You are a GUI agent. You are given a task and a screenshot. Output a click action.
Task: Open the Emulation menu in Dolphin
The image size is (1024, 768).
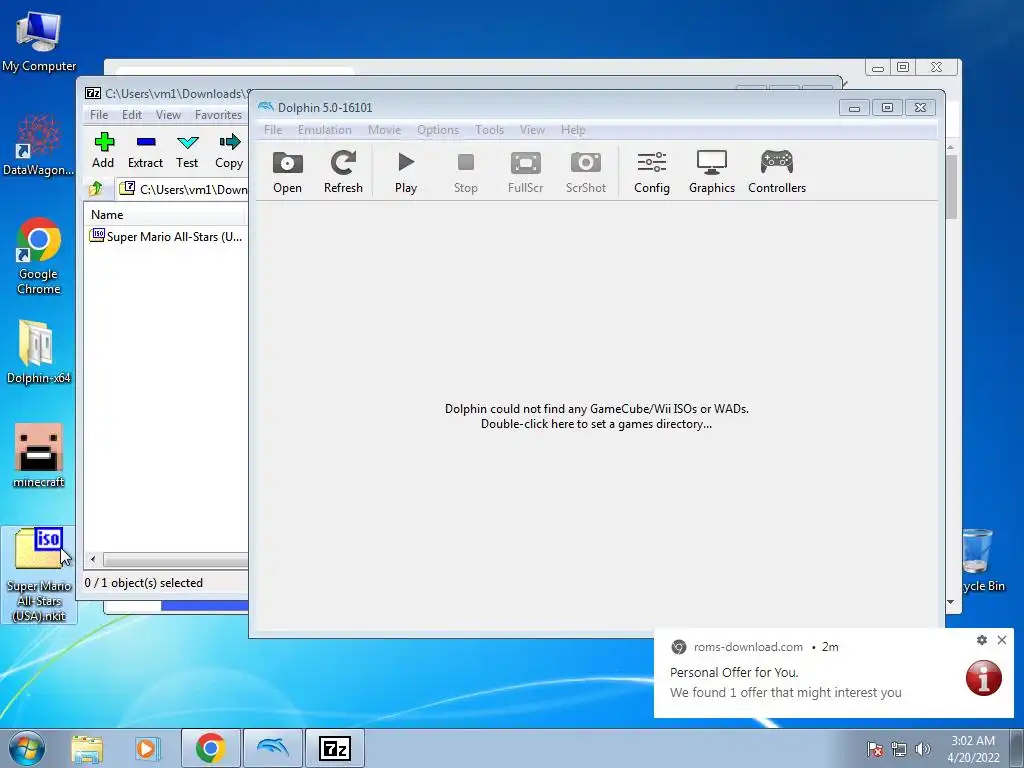pos(325,130)
